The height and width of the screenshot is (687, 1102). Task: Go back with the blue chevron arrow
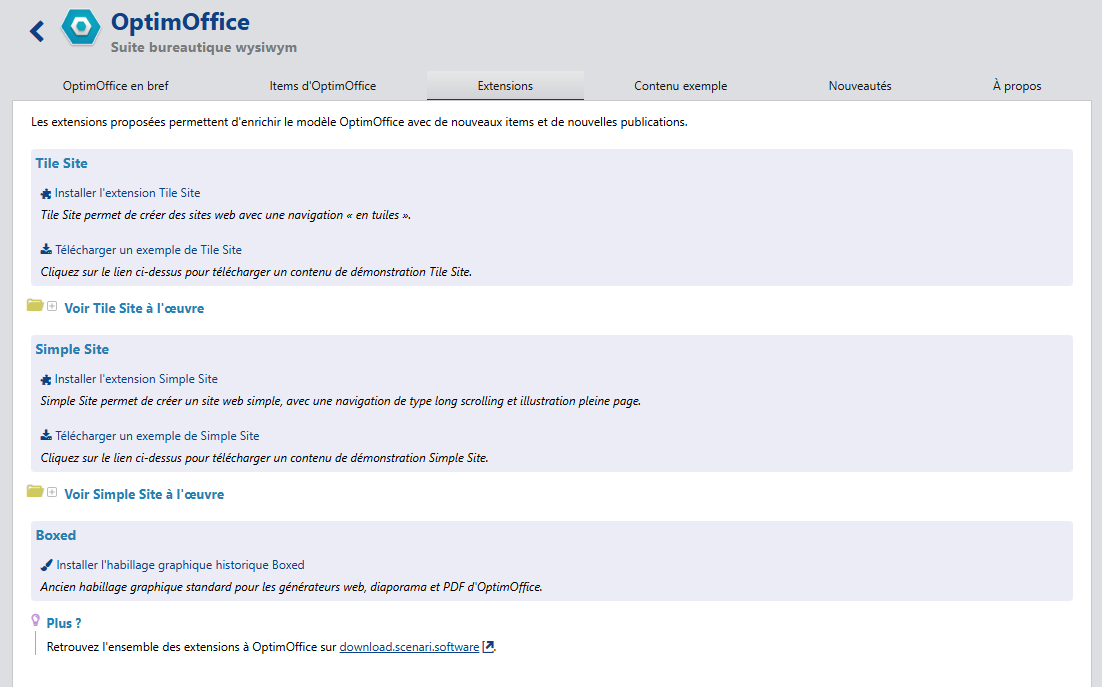37,31
